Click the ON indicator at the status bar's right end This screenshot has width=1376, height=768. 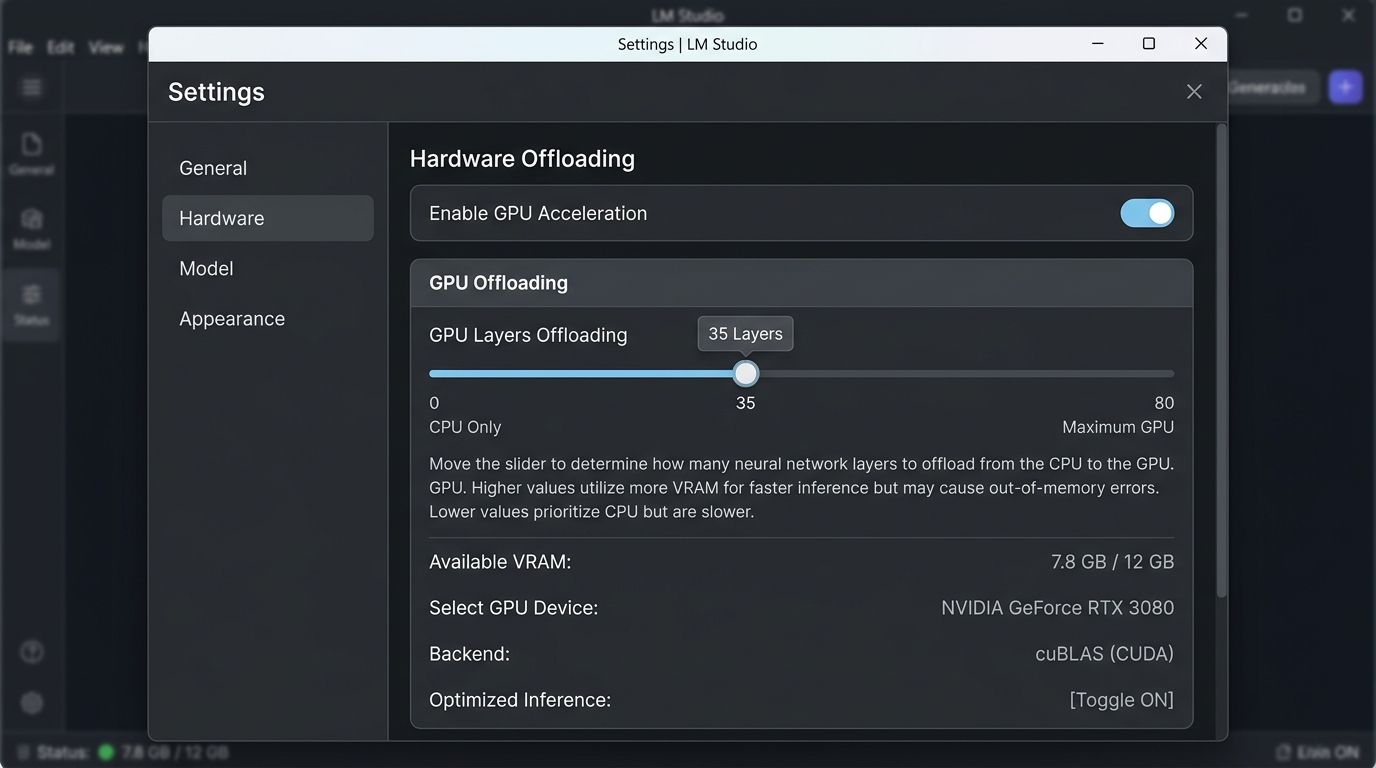1318,752
